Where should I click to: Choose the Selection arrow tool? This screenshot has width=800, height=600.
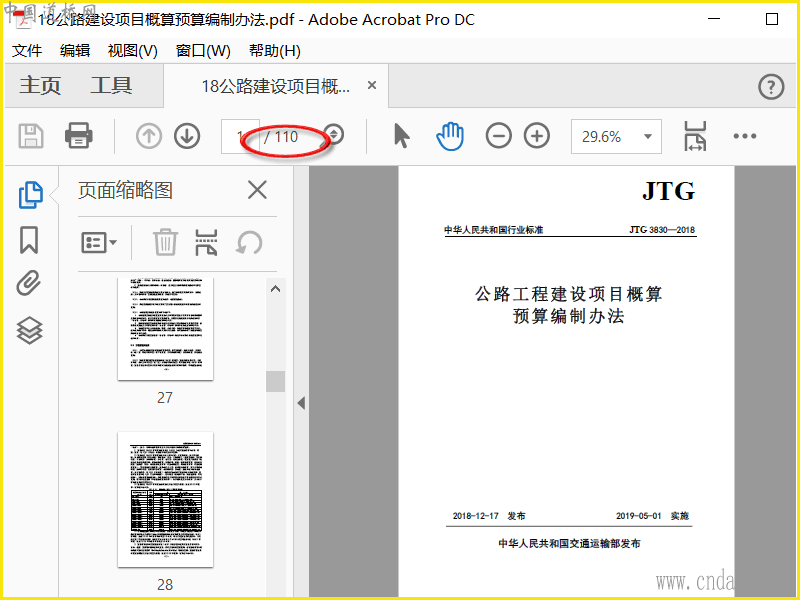pos(402,136)
